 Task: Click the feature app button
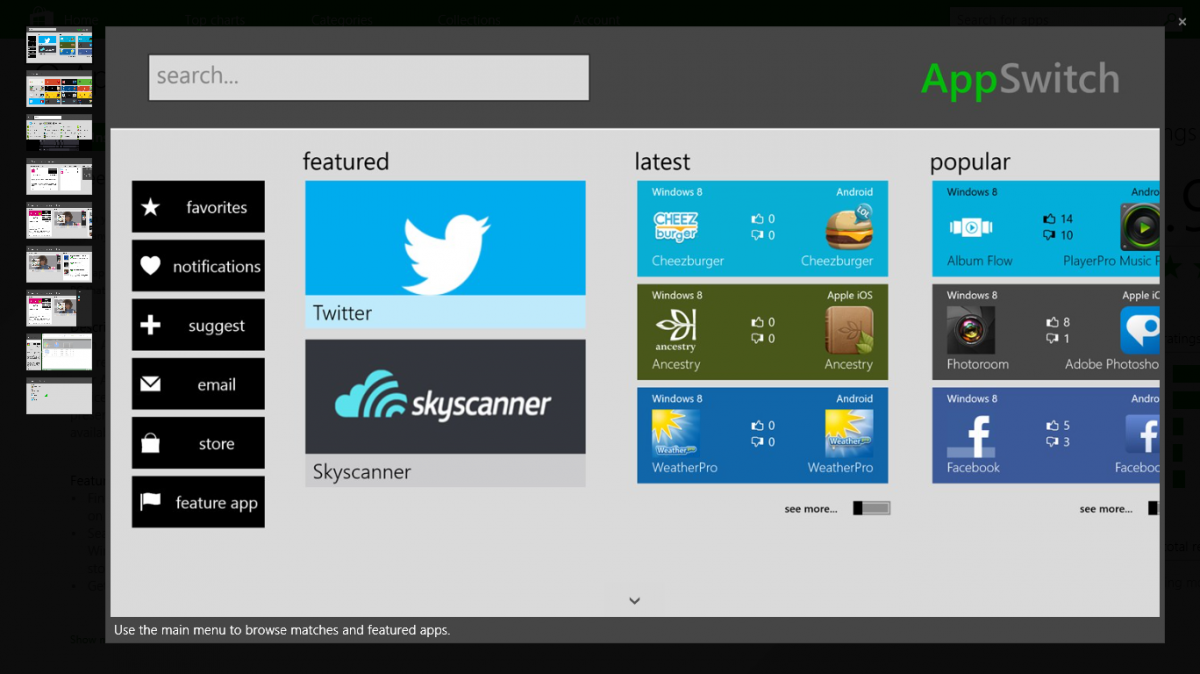click(198, 502)
